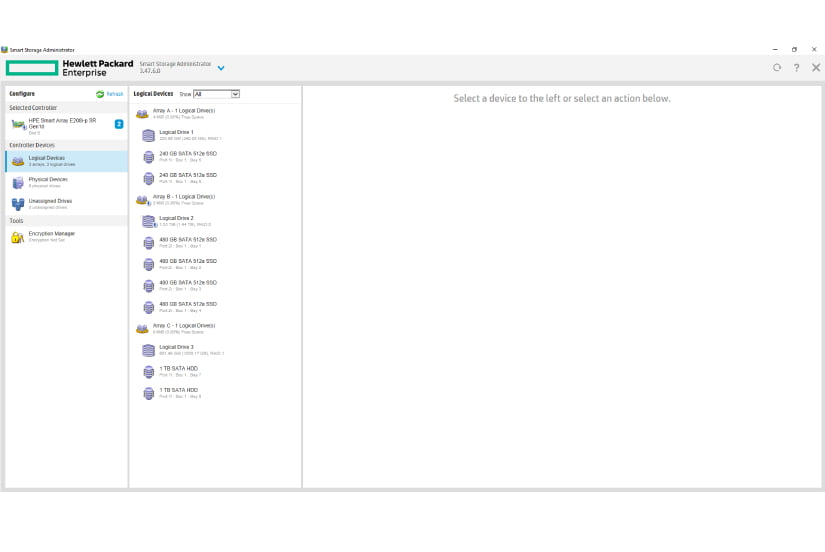Click the Refresh icon in Configure panel
825x552 pixels.
tap(100, 94)
